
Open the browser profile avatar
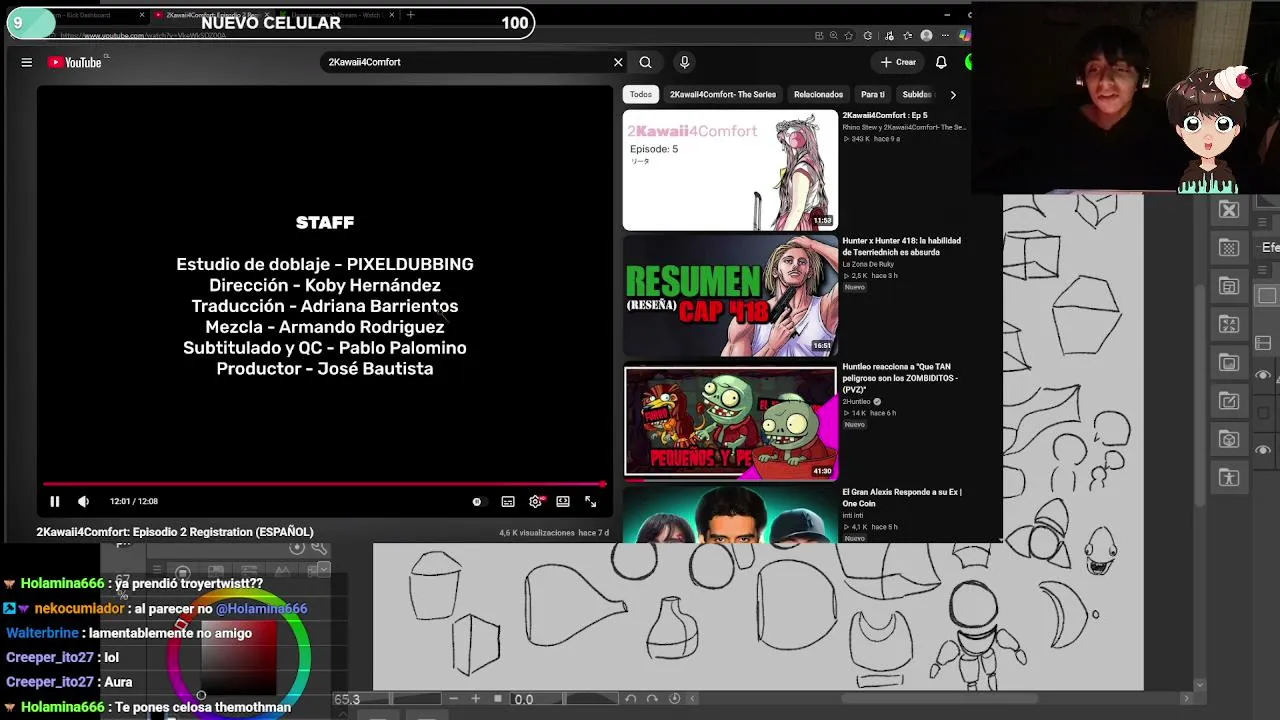click(x=926, y=36)
